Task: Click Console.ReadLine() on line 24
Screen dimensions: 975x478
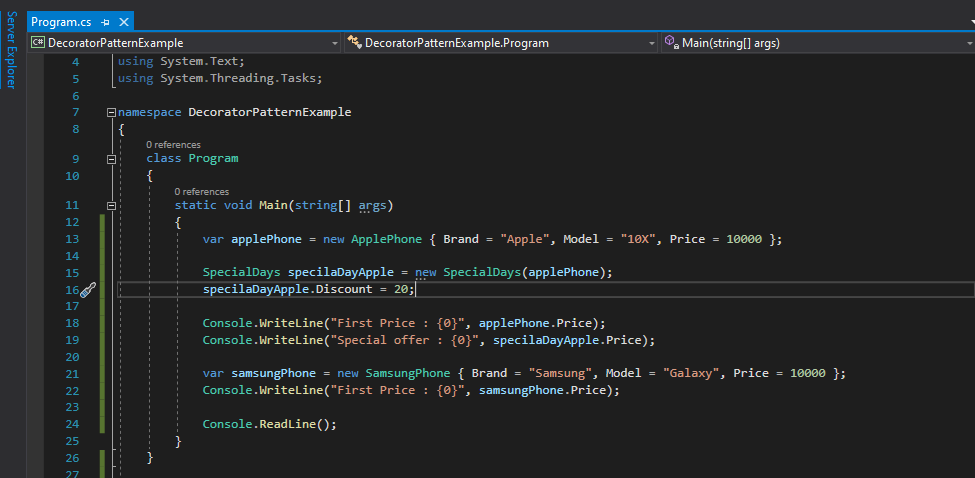Action: pos(269,425)
